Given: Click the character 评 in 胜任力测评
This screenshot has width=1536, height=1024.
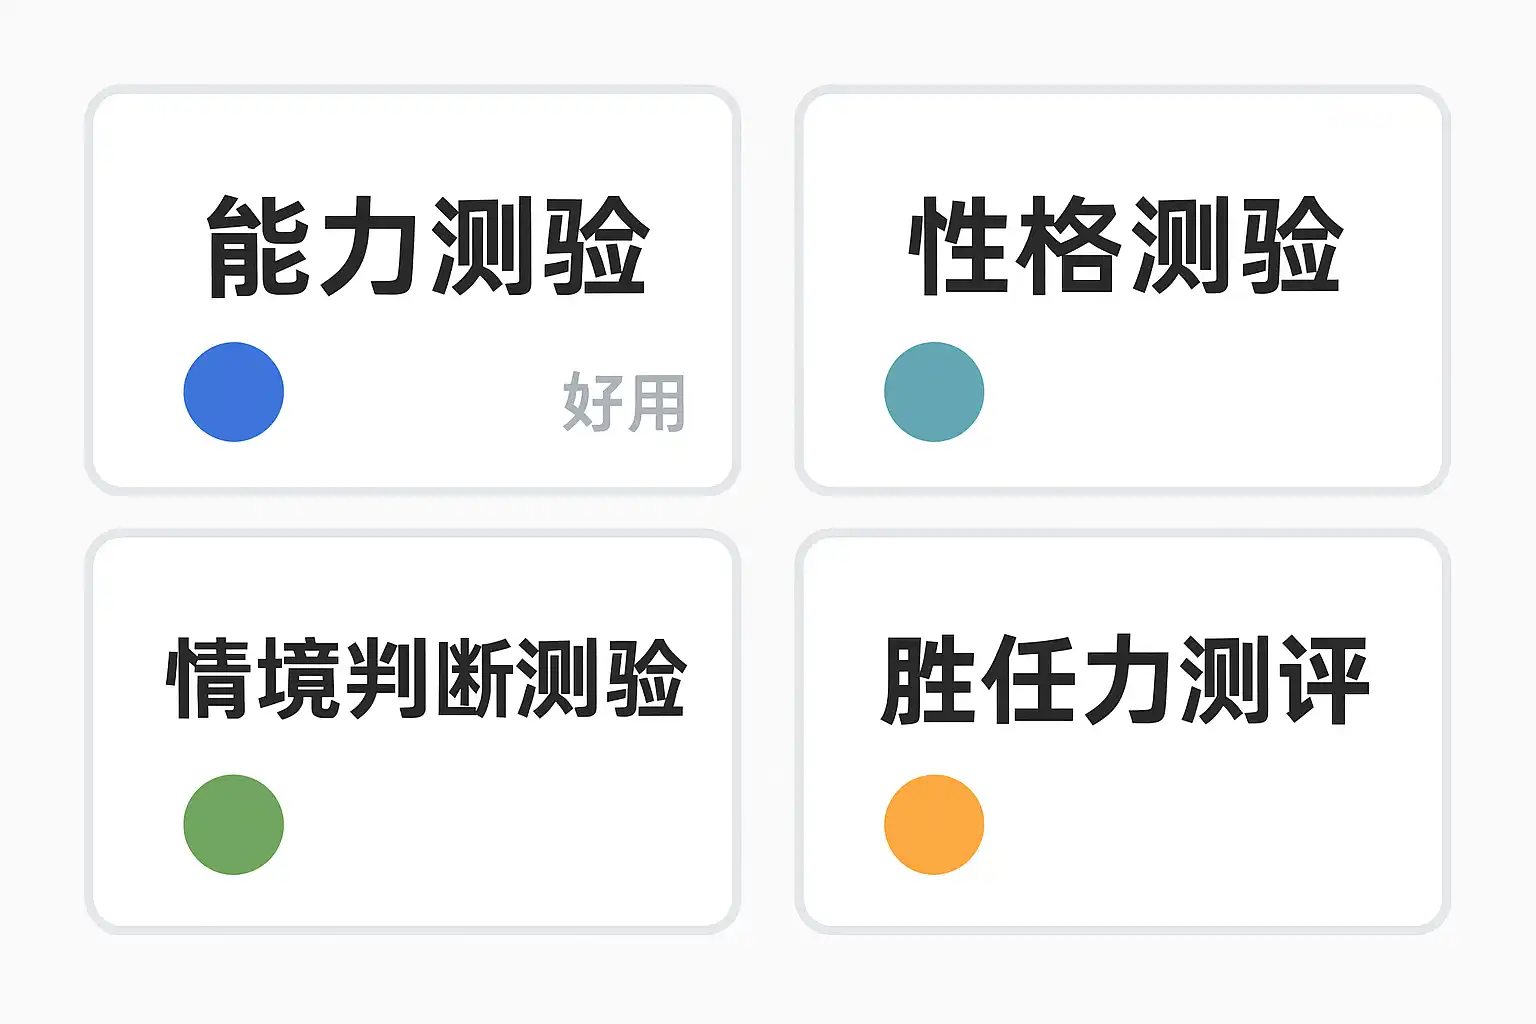Looking at the screenshot, I should pos(1325,680).
